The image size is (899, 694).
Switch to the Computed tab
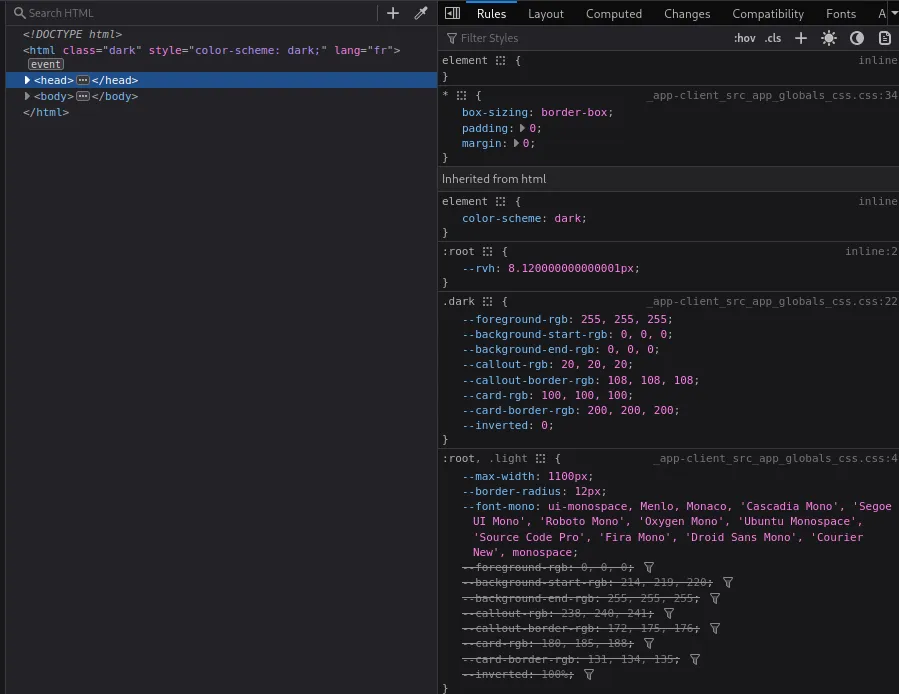(613, 13)
